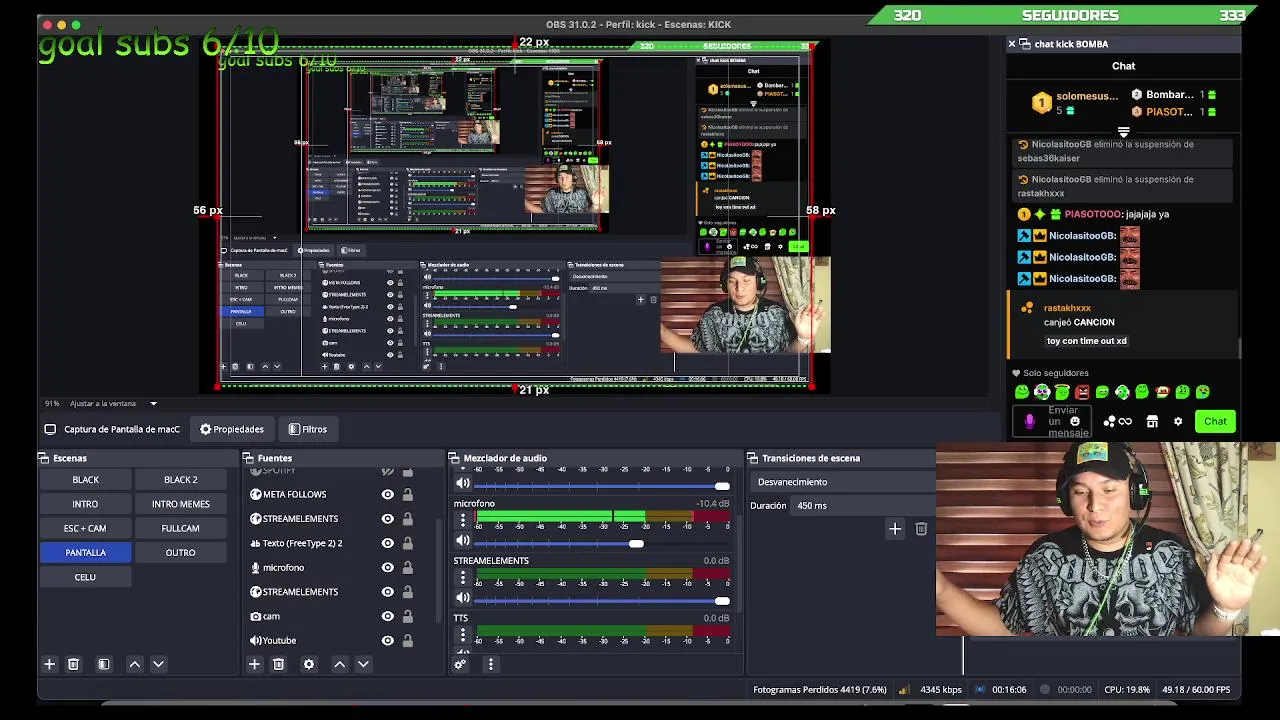Viewport: 1280px width, 720px height.
Task: Lock the Youtube source
Action: [x=408, y=640]
